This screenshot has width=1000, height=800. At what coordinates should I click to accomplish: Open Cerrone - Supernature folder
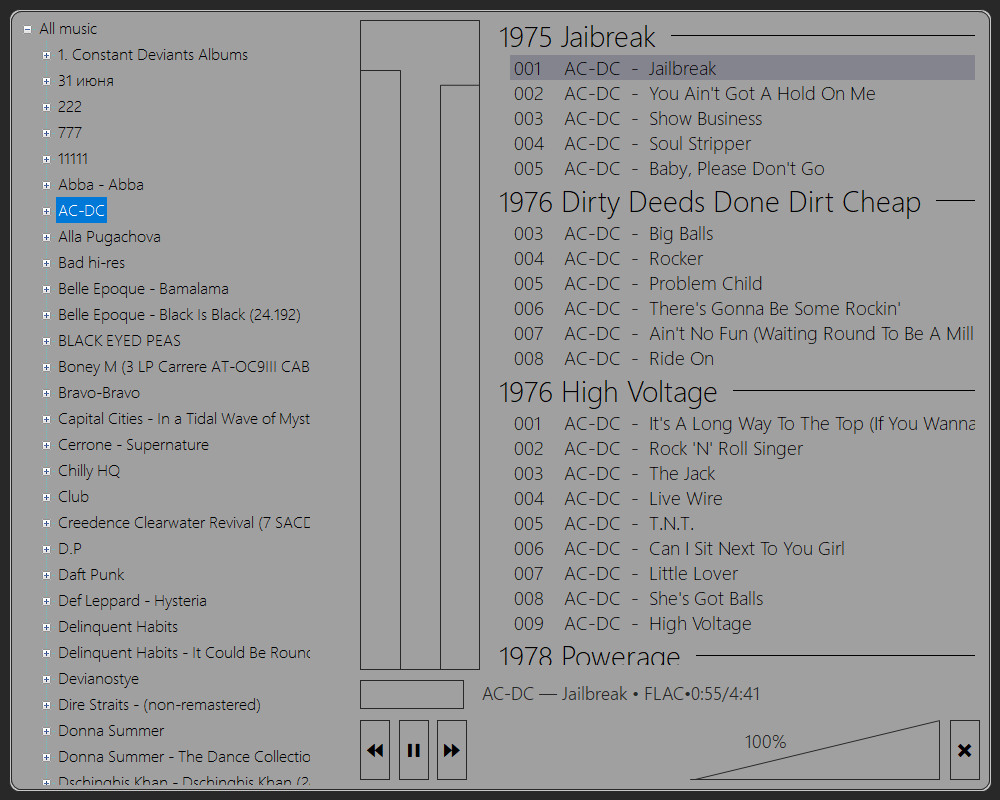pos(133,445)
